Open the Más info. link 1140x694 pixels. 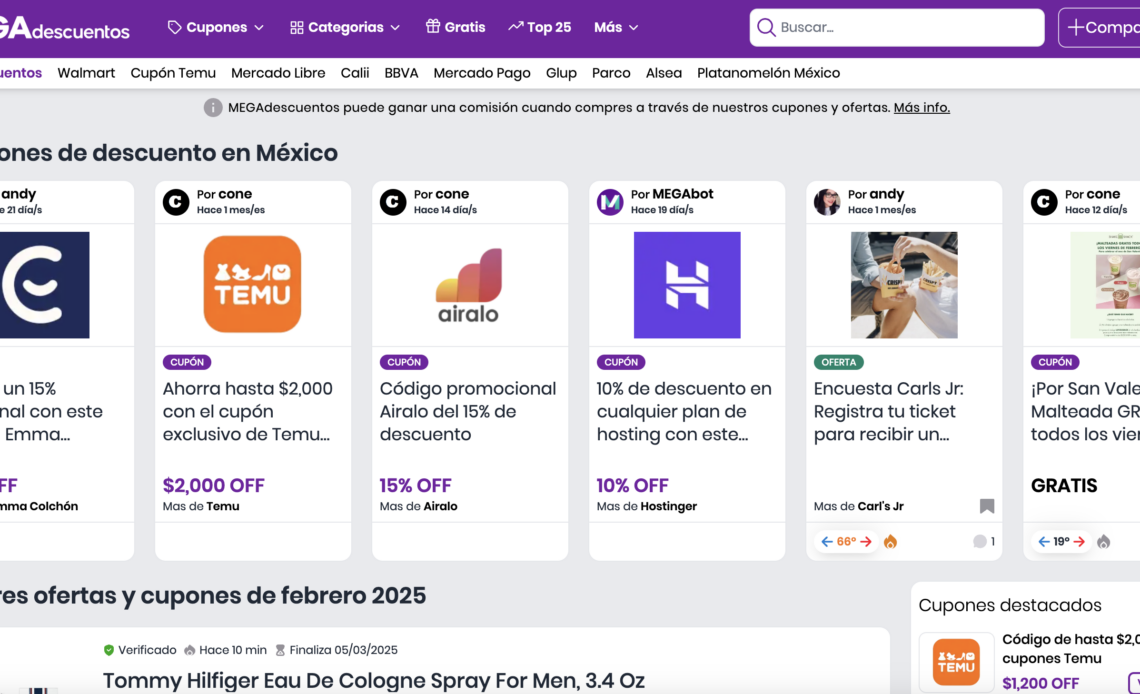click(x=922, y=108)
